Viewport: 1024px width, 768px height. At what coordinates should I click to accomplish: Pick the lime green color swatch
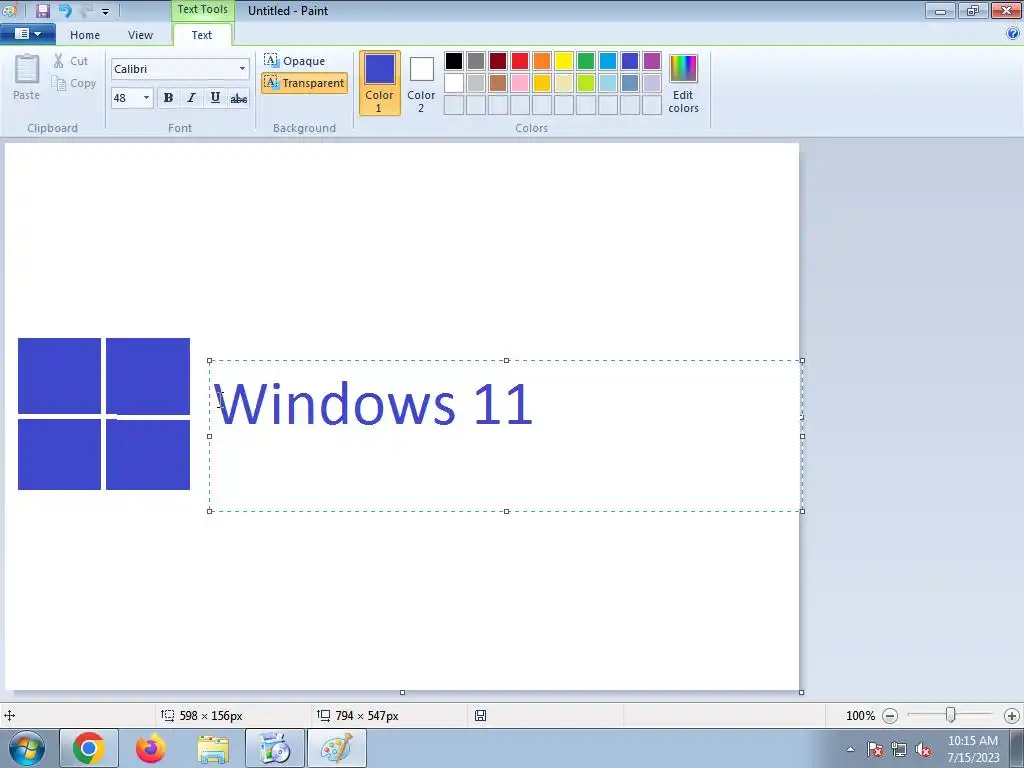[586, 83]
